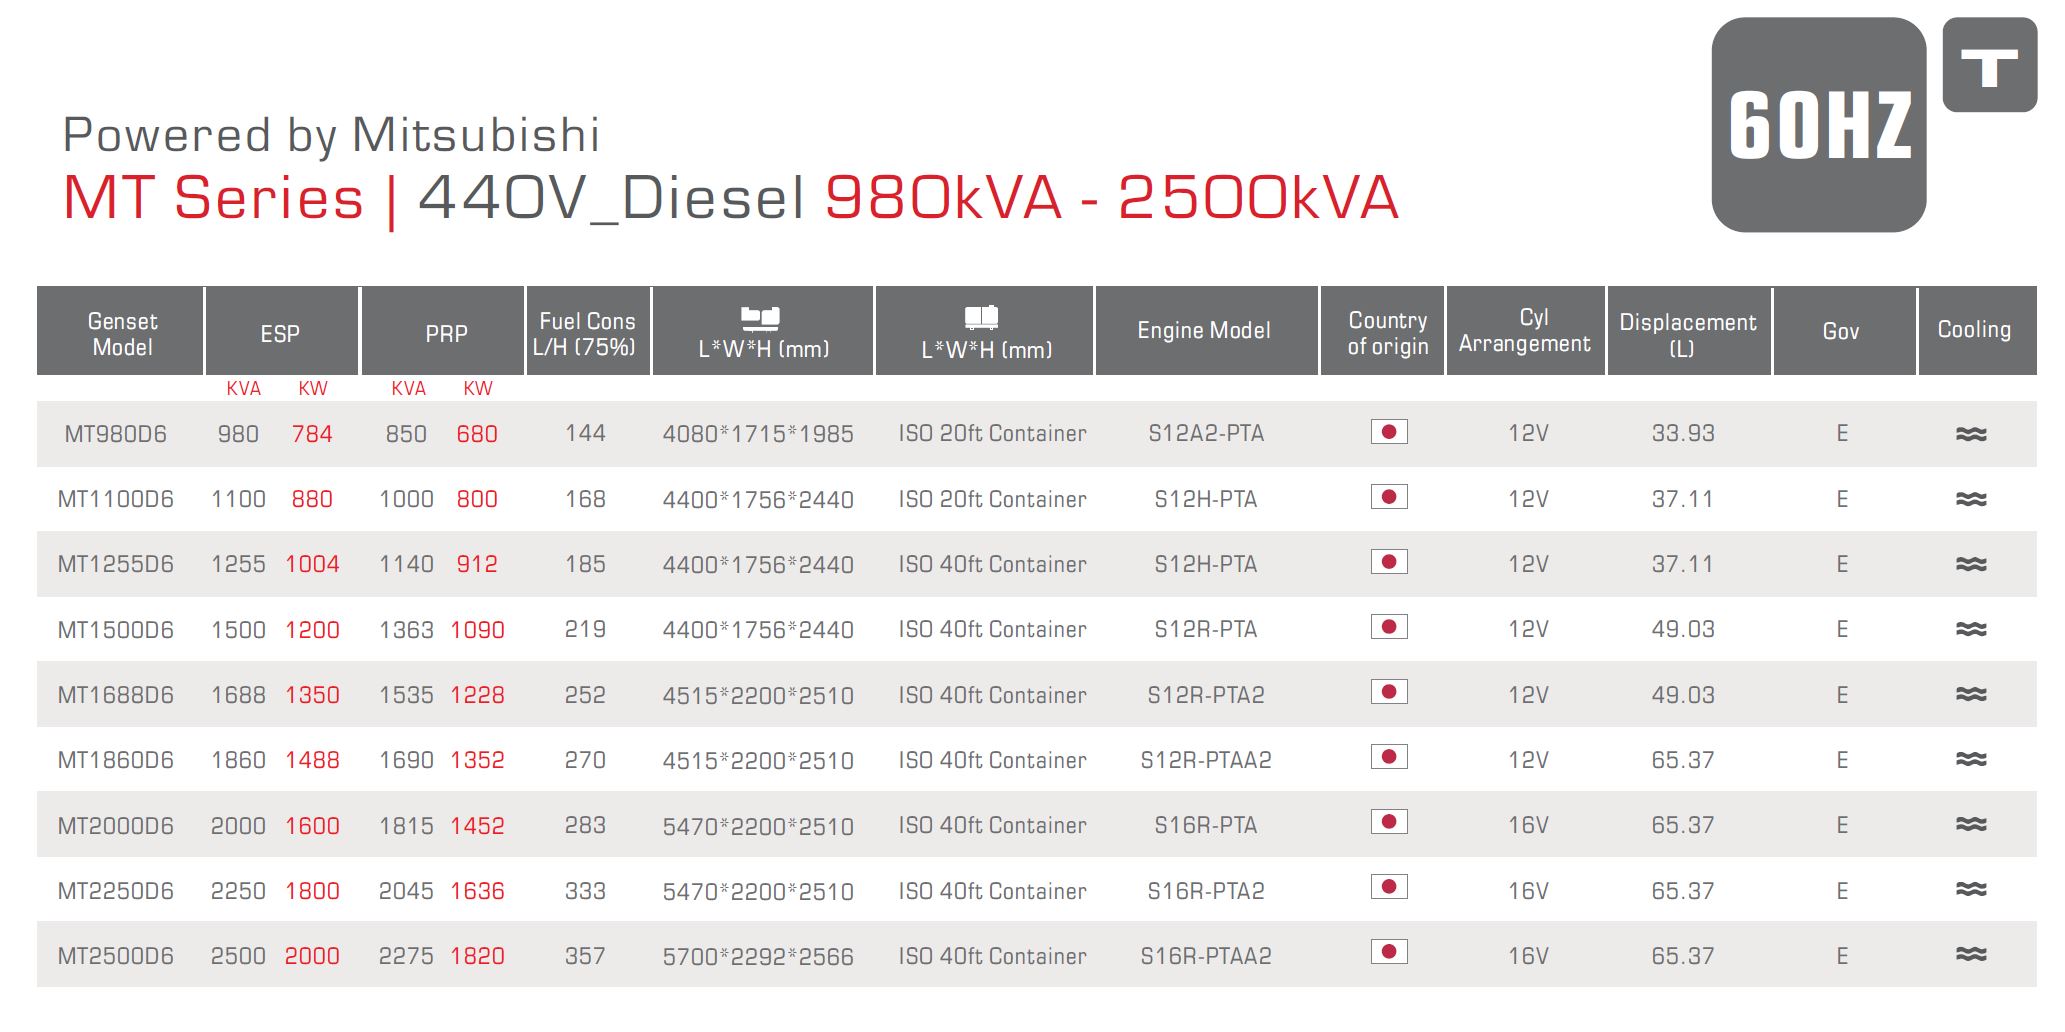Image resolution: width=2065 pixels, height=1032 pixels.
Task: Click the Genset Model column header
Action: pyautogui.click(x=121, y=333)
